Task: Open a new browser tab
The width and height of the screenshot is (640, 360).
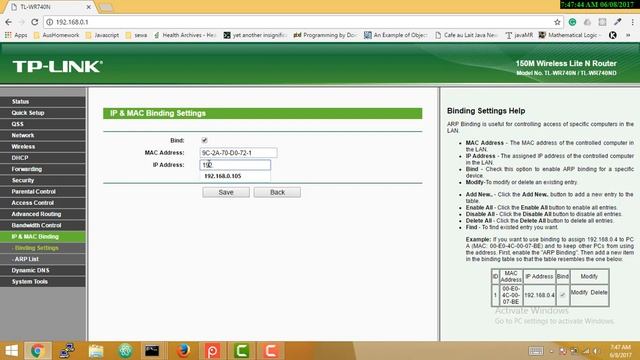Action: (x=106, y=7)
